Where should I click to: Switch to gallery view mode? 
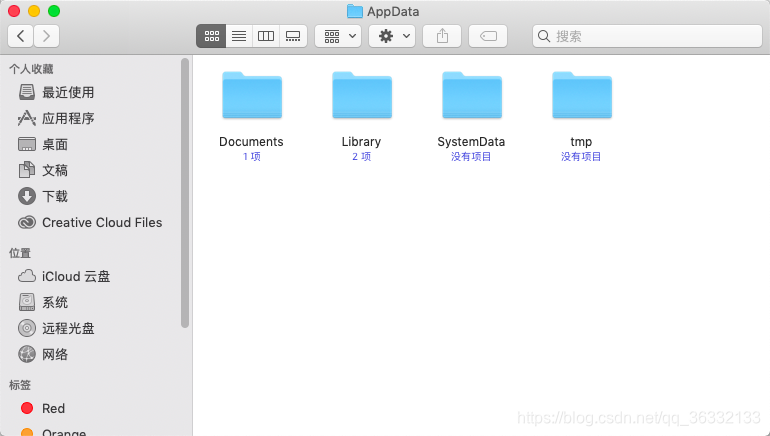(293, 36)
